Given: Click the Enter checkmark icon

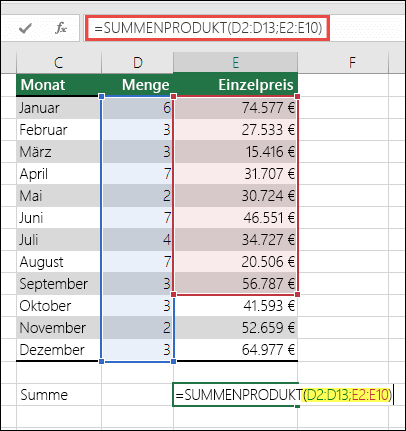Looking at the screenshot, I should (x=25, y=28).
